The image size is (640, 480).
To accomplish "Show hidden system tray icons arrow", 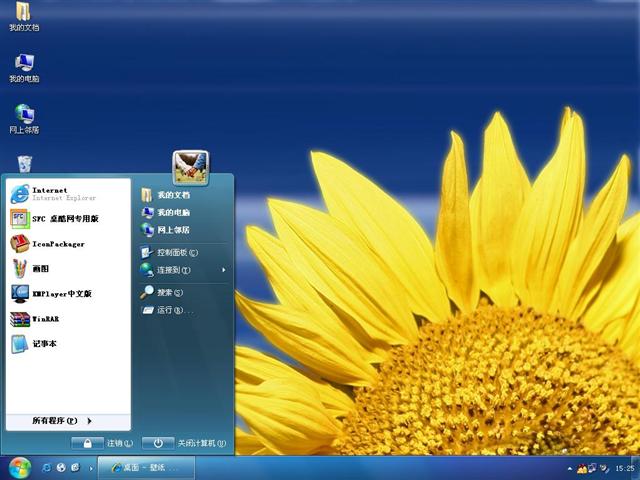I will (x=569, y=469).
